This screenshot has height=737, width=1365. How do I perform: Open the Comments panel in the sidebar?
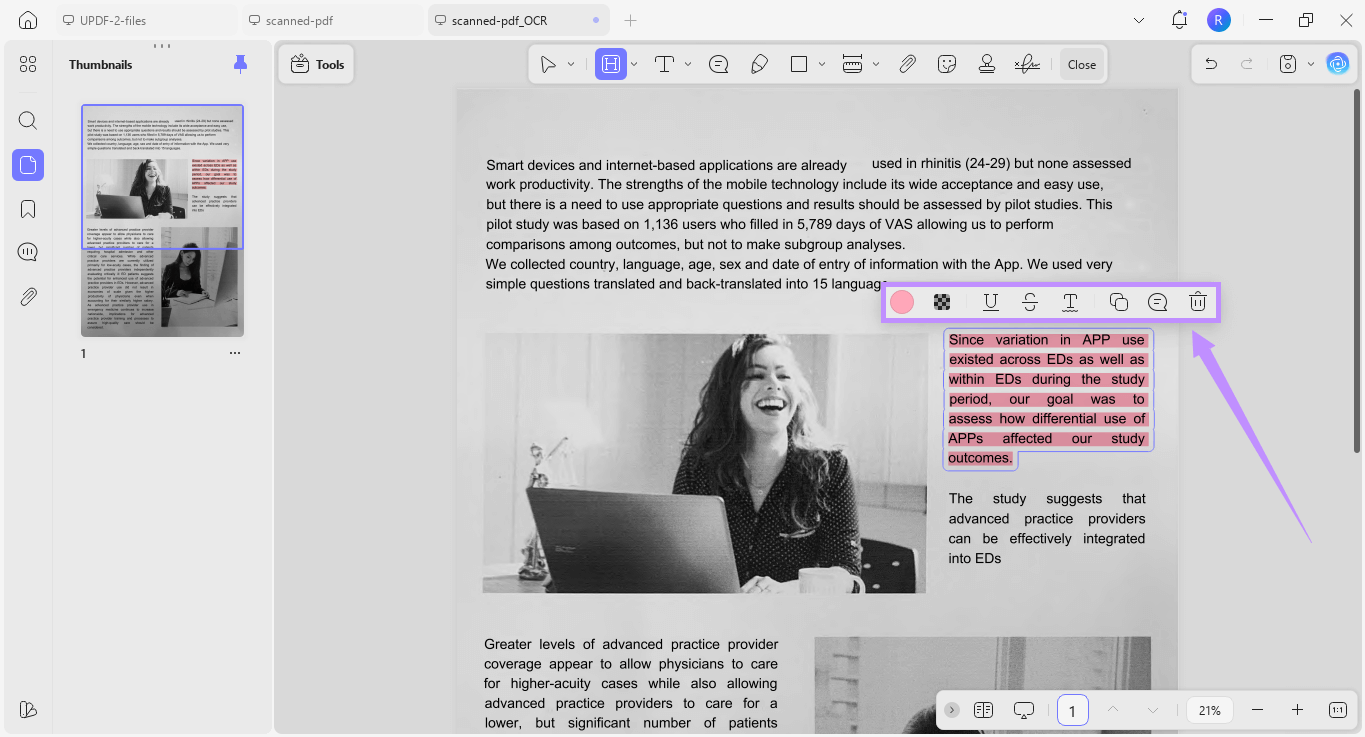pyautogui.click(x=27, y=251)
